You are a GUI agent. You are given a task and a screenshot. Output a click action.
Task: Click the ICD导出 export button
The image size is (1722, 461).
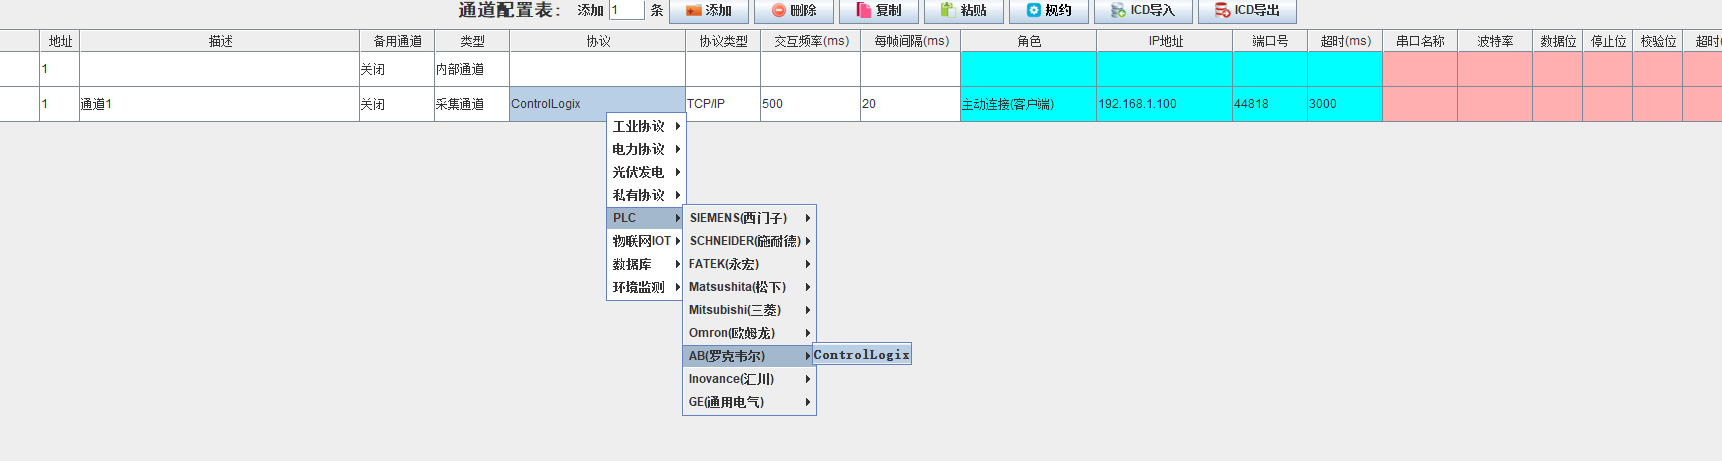pos(1247,11)
